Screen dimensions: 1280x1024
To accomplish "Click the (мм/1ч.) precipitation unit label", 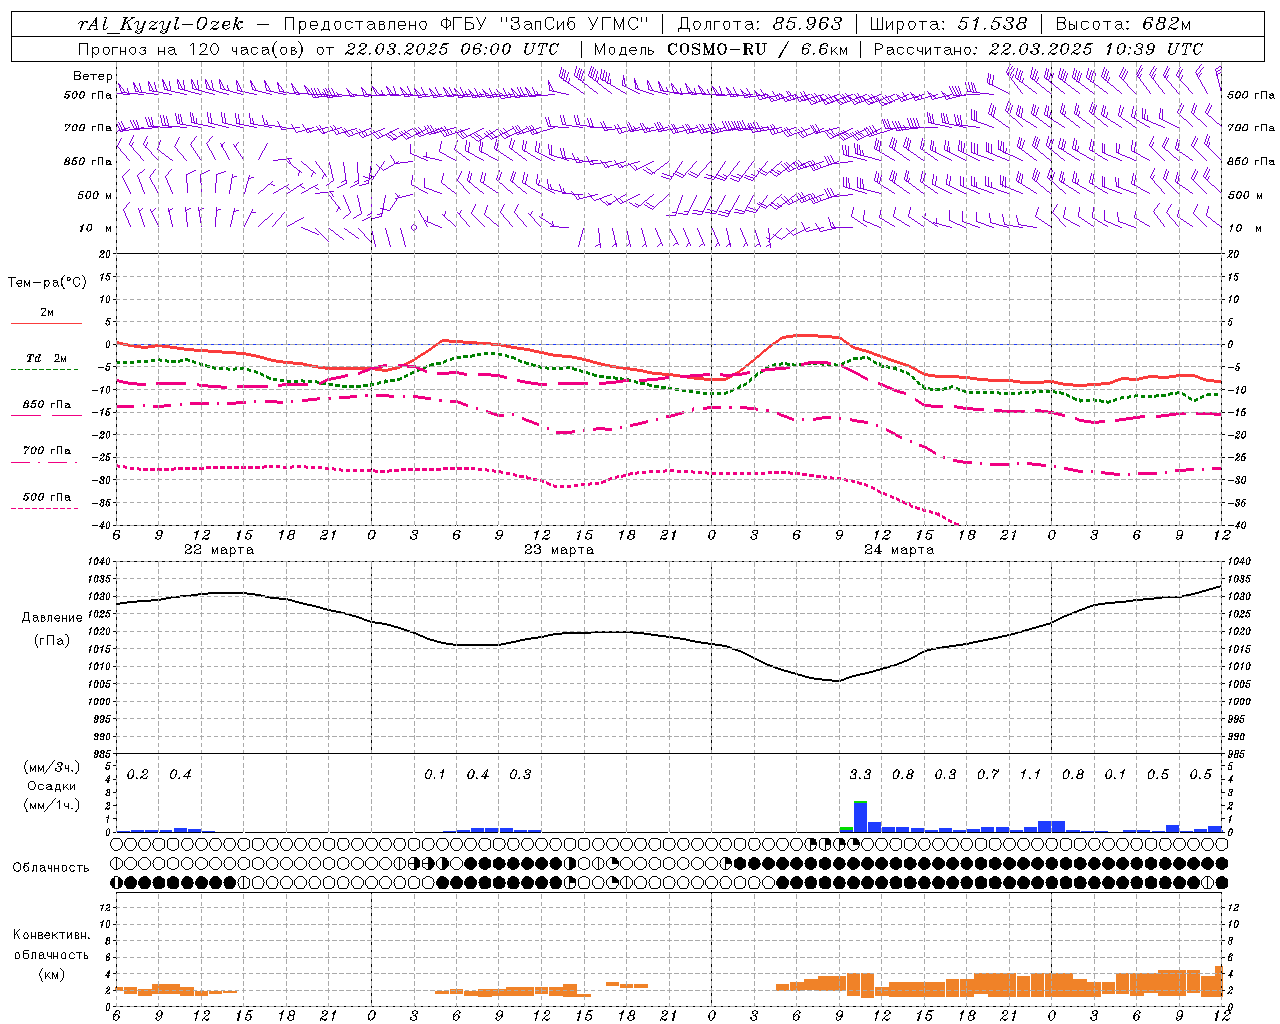I will click(52, 805).
